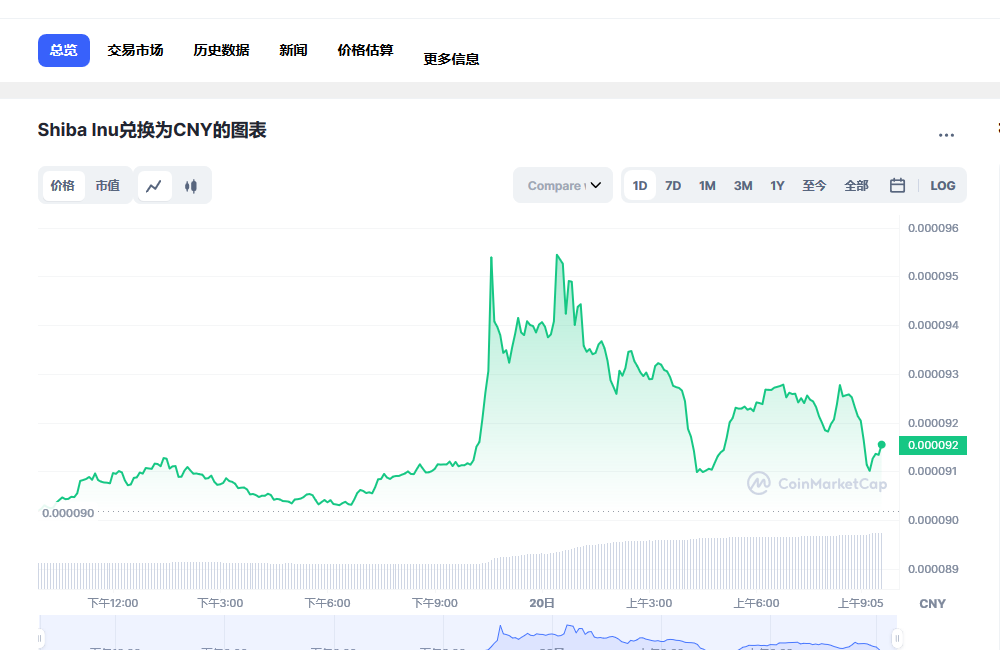Toggle LOG scale on chart

pos(943,186)
